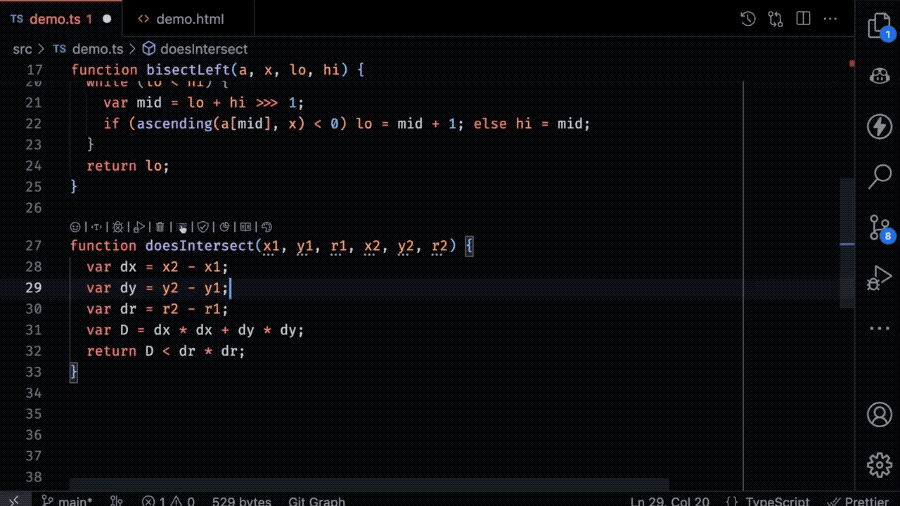This screenshot has width=900, height=506.
Task: Click the 529 bytes file size indicator
Action: click(242, 501)
